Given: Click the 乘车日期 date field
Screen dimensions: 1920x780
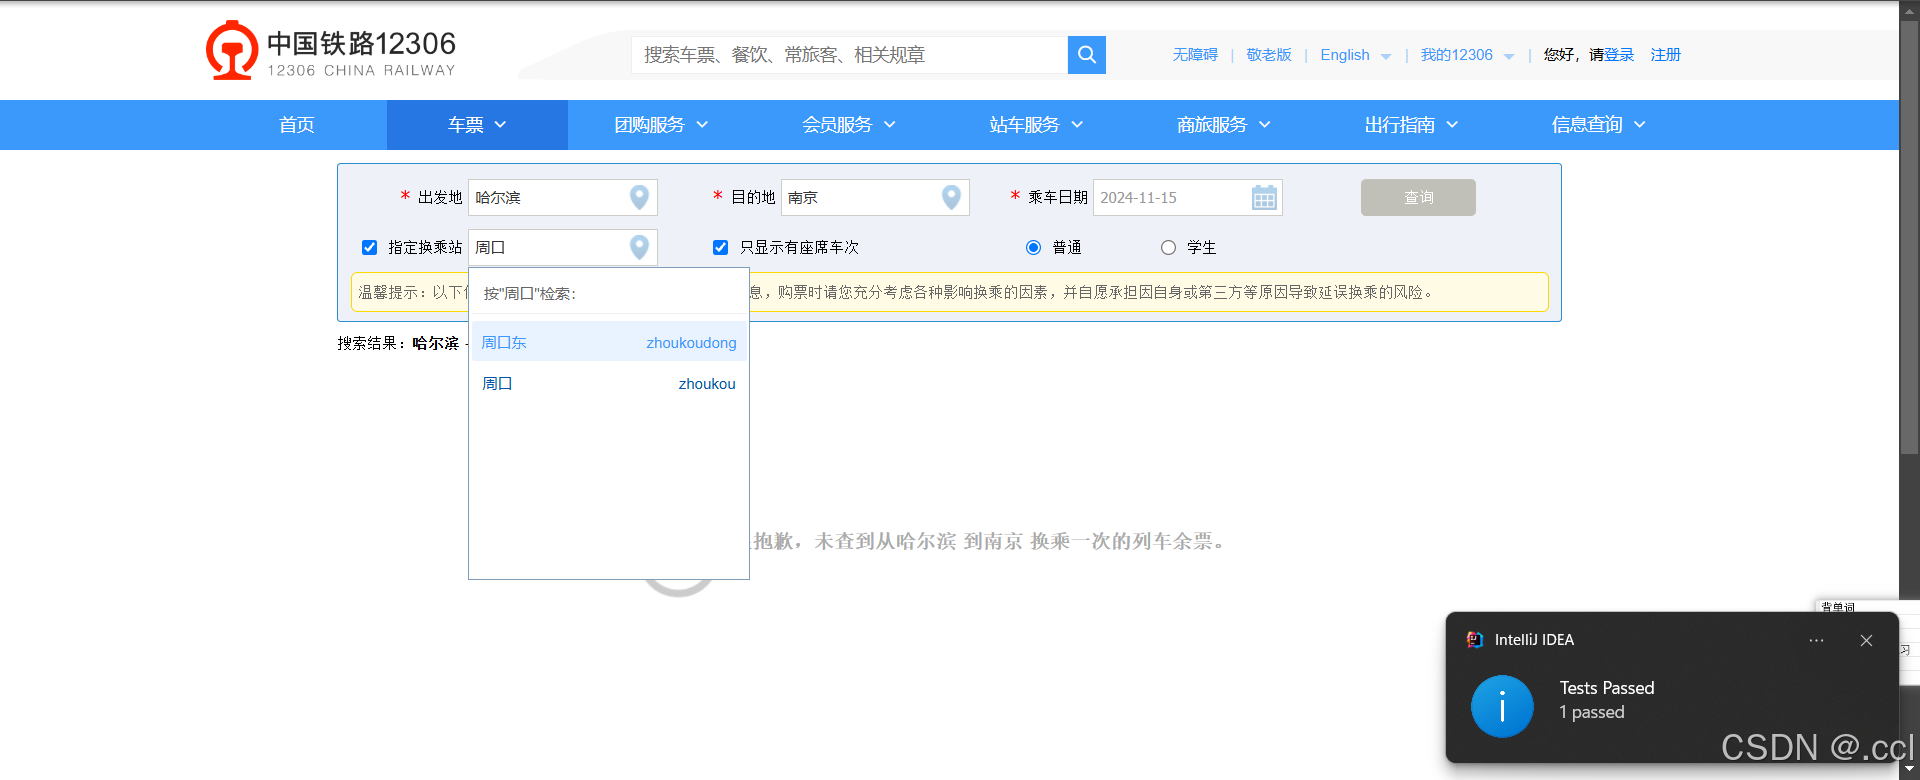Looking at the screenshot, I should coord(1187,197).
